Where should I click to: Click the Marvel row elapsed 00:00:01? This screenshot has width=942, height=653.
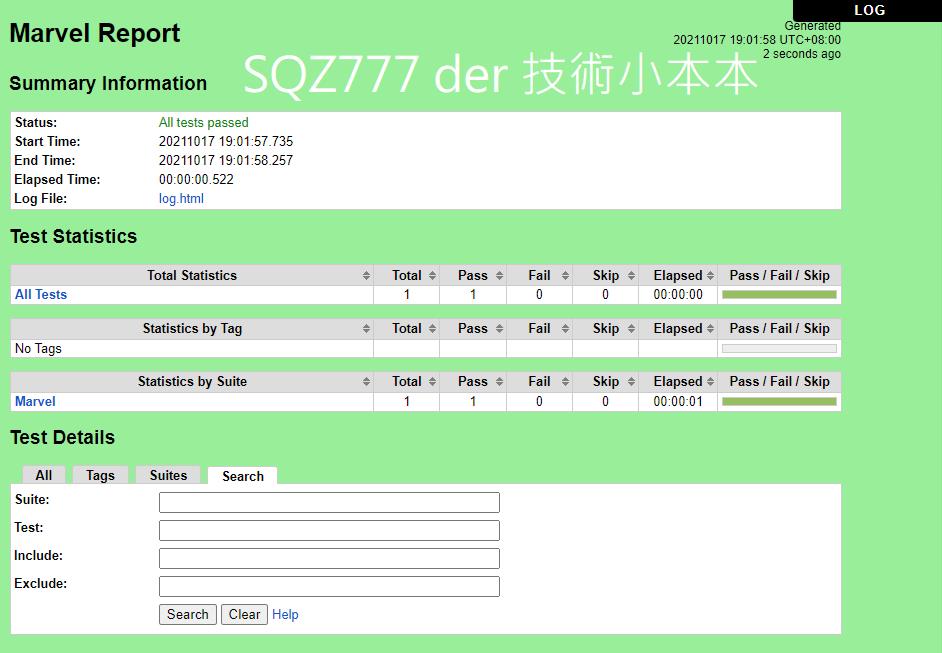[x=678, y=401]
